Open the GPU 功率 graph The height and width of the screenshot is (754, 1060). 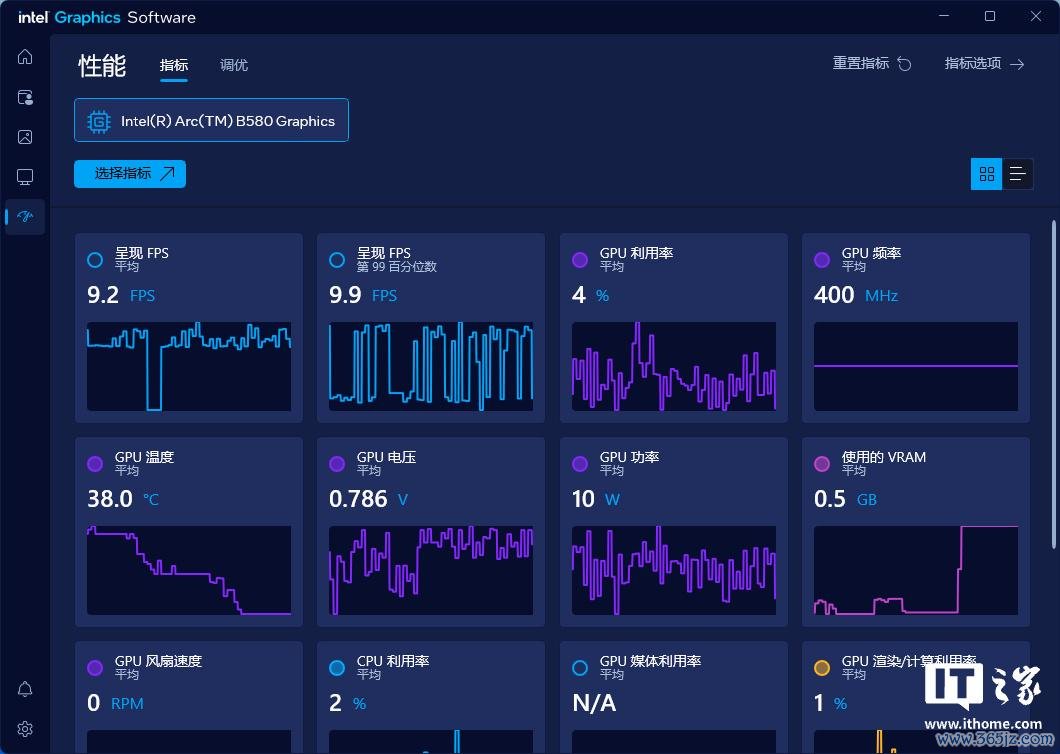pyautogui.click(x=674, y=571)
